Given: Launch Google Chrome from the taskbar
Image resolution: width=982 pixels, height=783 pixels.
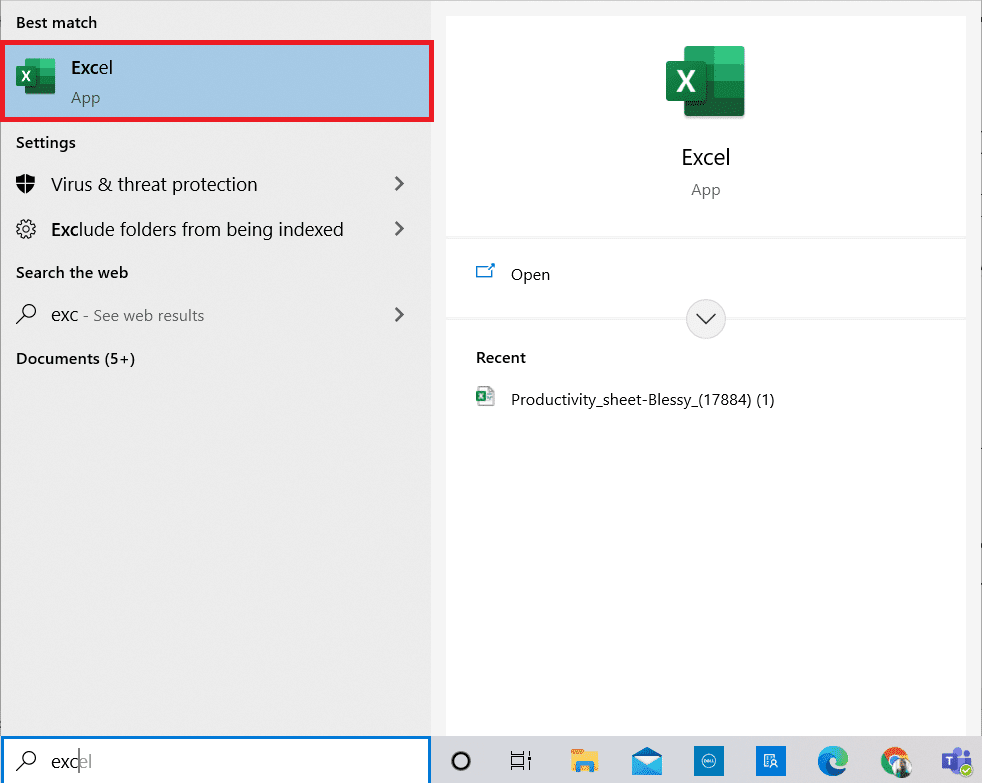Looking at the screenshot, I should (895, 761).
